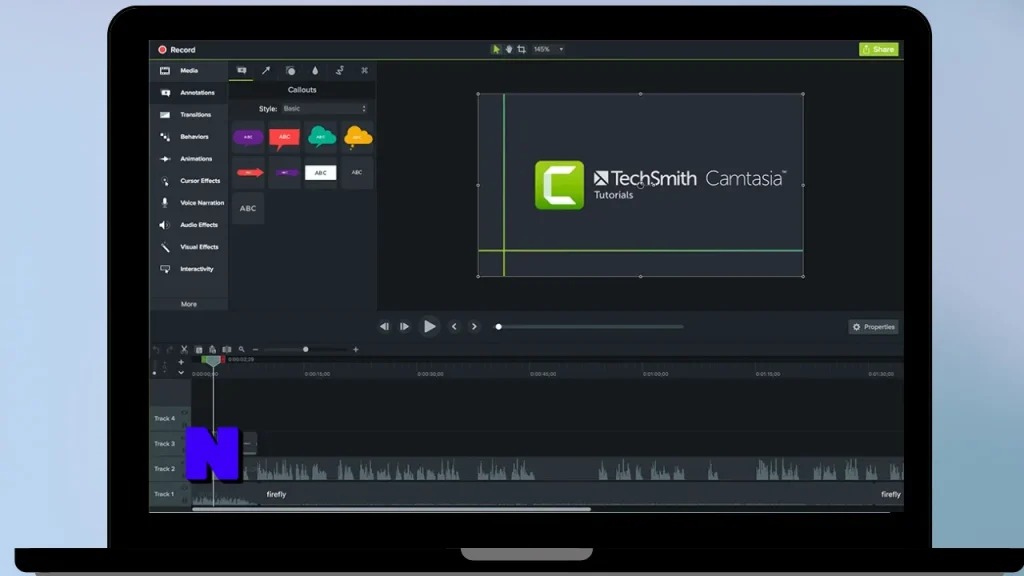Open the 145% canvas zoom dropdown
This screenshot has width=1024, height=576.
coord(549,49)
